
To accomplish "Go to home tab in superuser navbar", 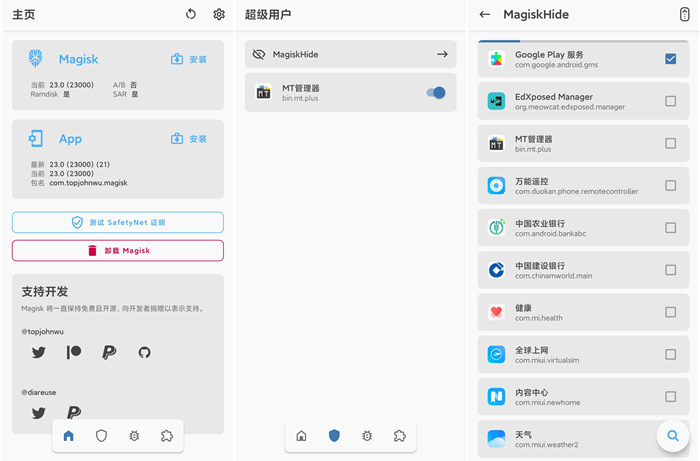I will coord(301,436).
